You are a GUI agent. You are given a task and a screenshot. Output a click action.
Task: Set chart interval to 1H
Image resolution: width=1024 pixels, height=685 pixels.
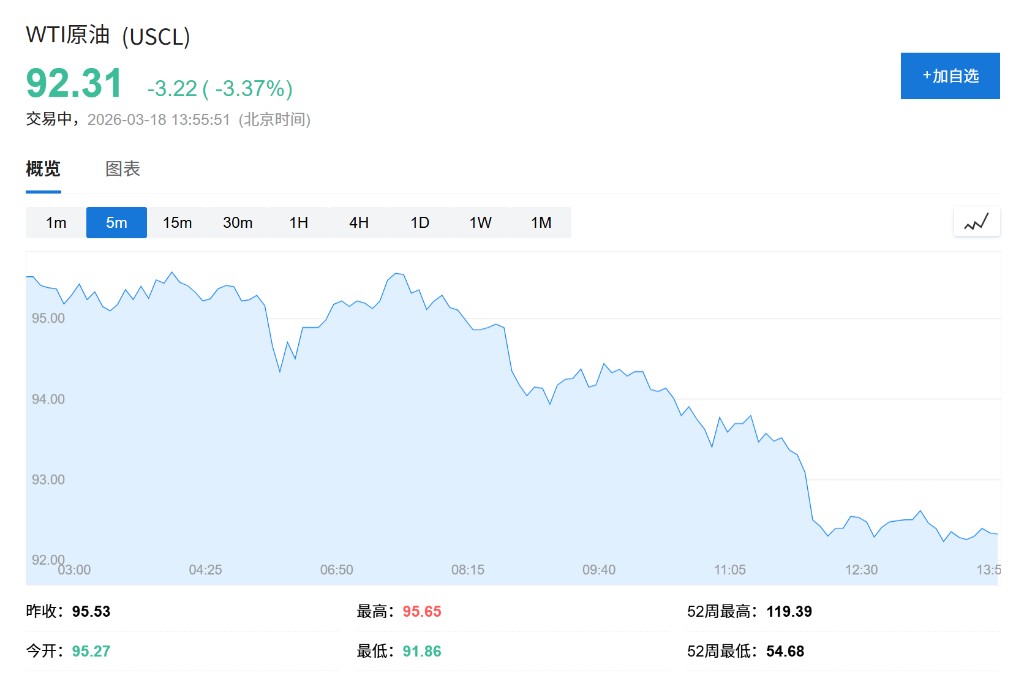(299, 222)
